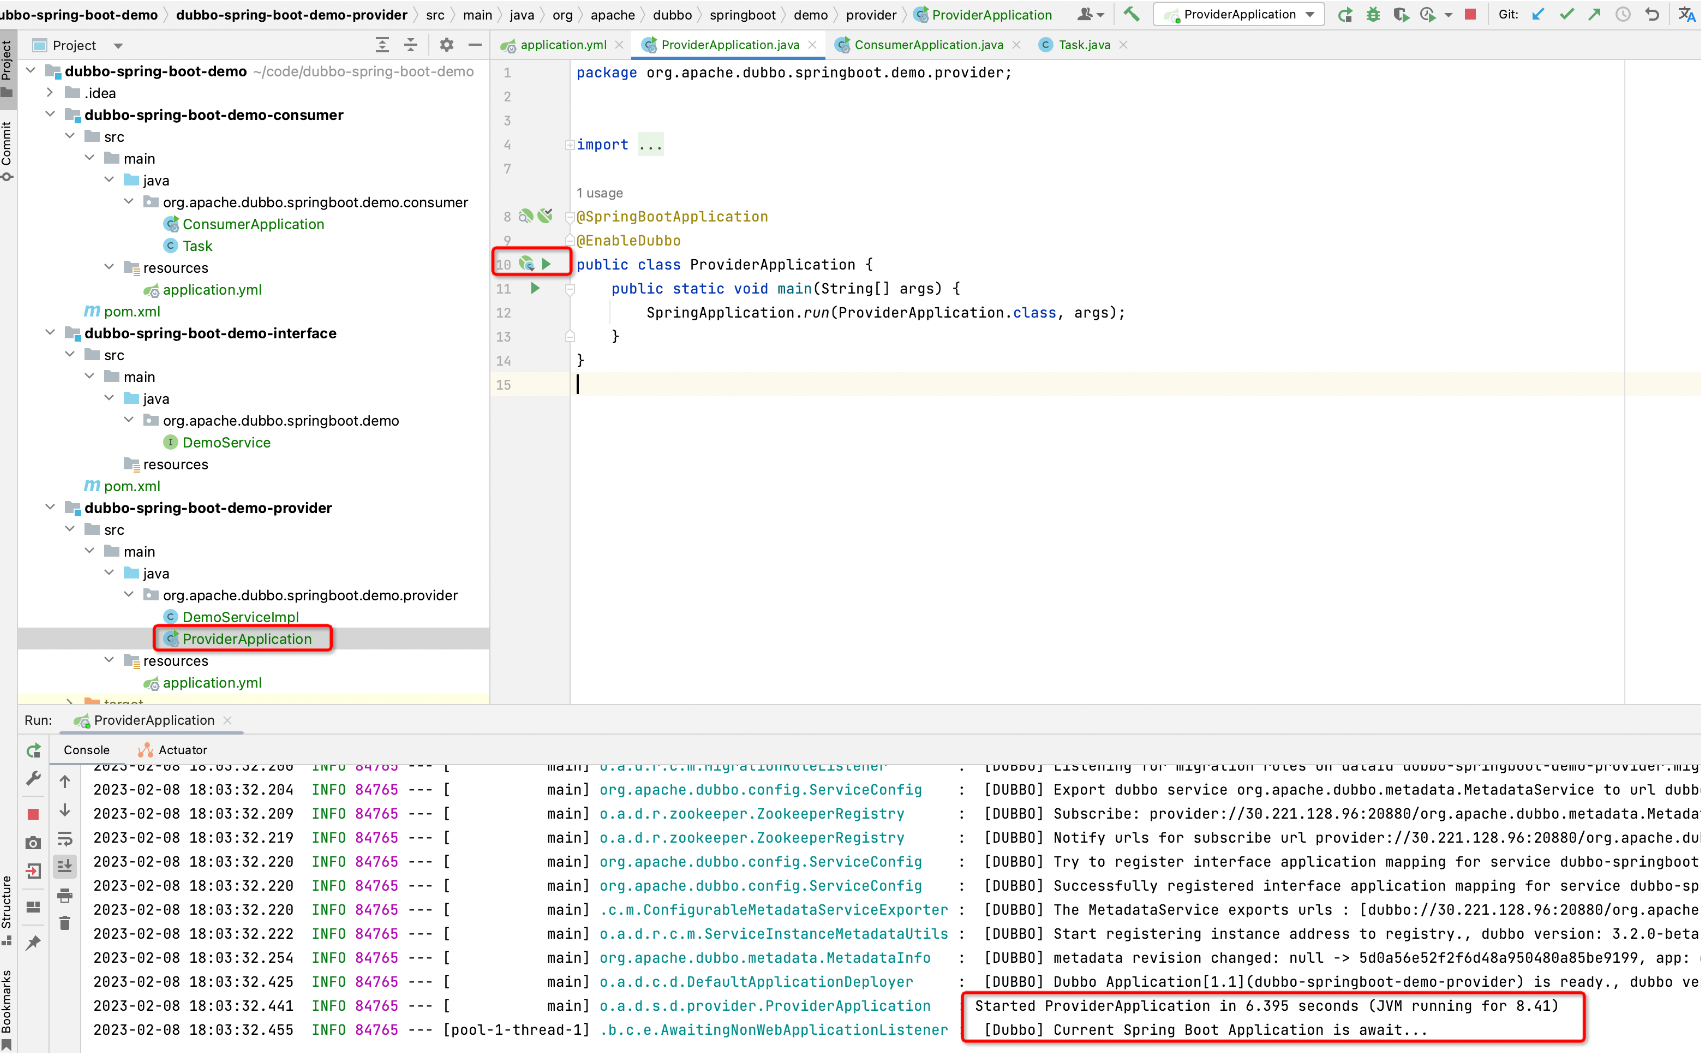Click the run gutter icon on line 10
The image size is (1701, 1053).
point(546,264)
